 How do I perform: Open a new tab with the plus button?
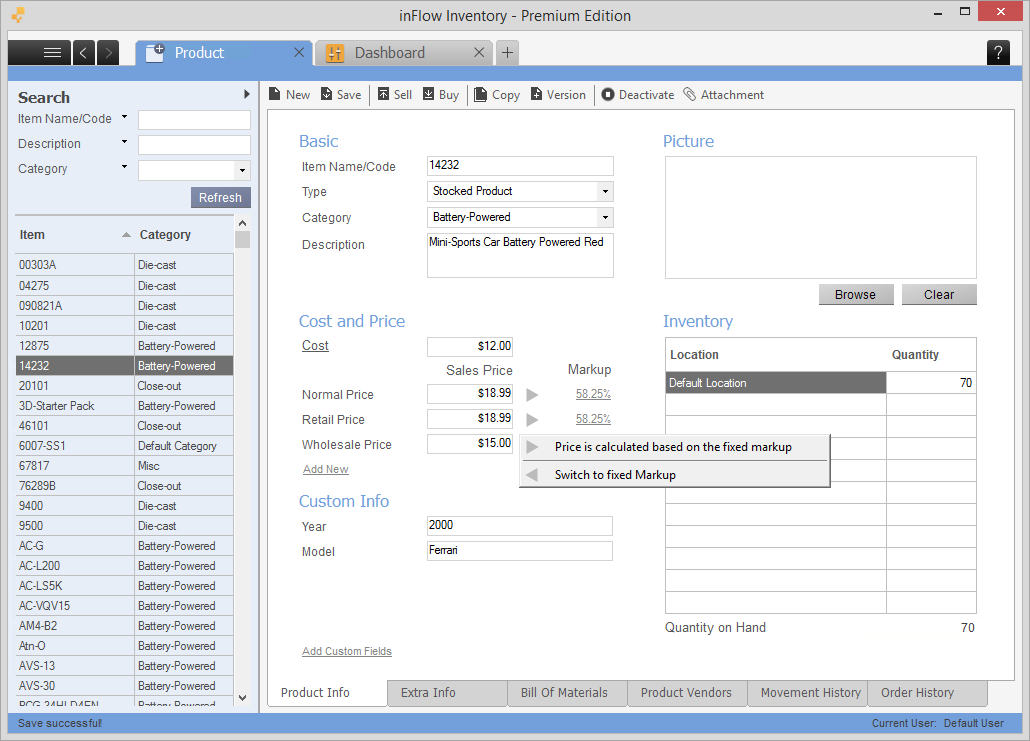pyautogui.click(x=507, y=53)
